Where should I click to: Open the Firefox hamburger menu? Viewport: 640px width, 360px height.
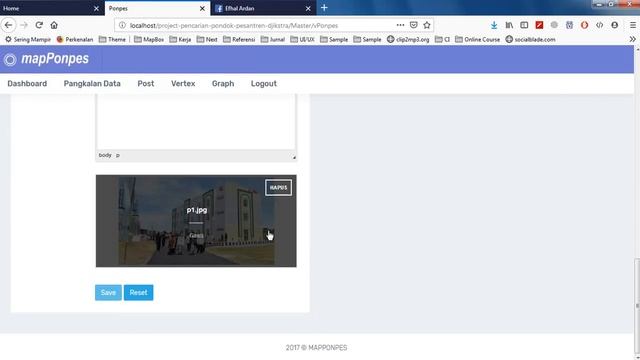pyautogui.click(x=633, y=25)
